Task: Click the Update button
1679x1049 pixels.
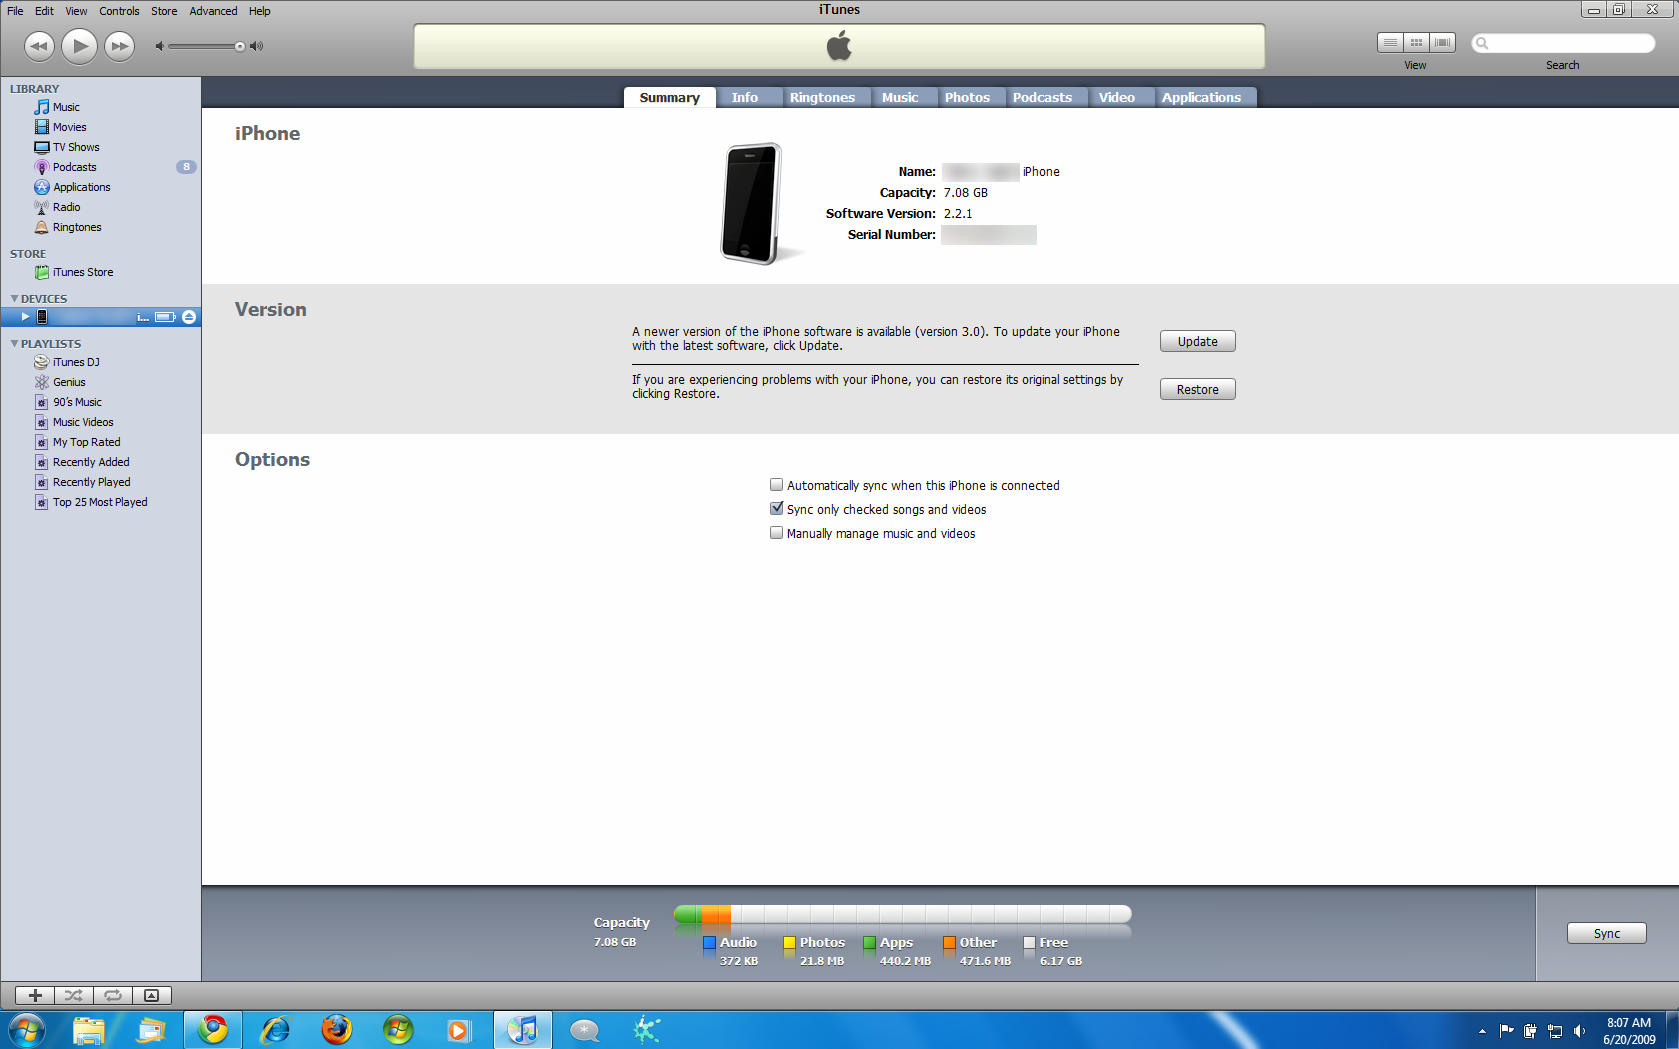Action: coord(1197,341)
